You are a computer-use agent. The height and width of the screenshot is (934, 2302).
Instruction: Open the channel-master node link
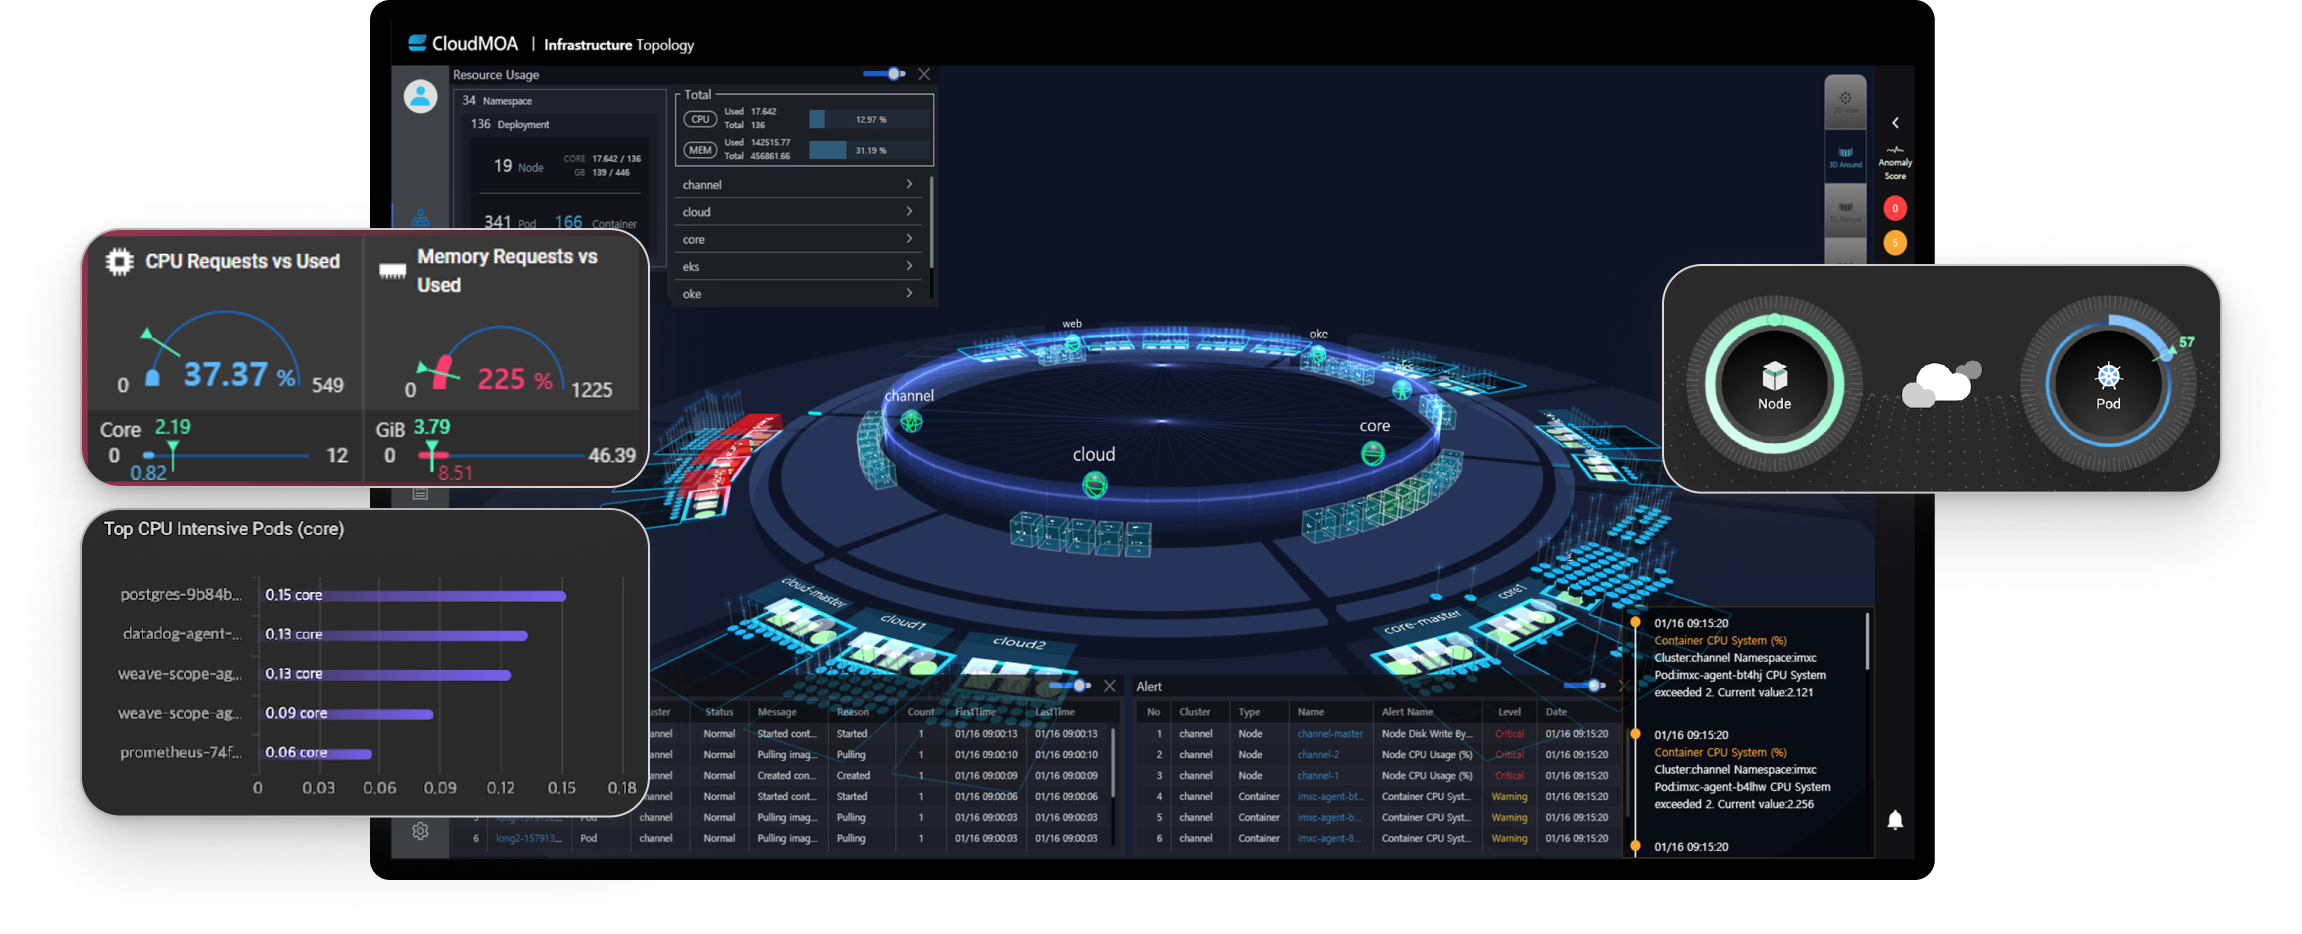point(1329,734)
